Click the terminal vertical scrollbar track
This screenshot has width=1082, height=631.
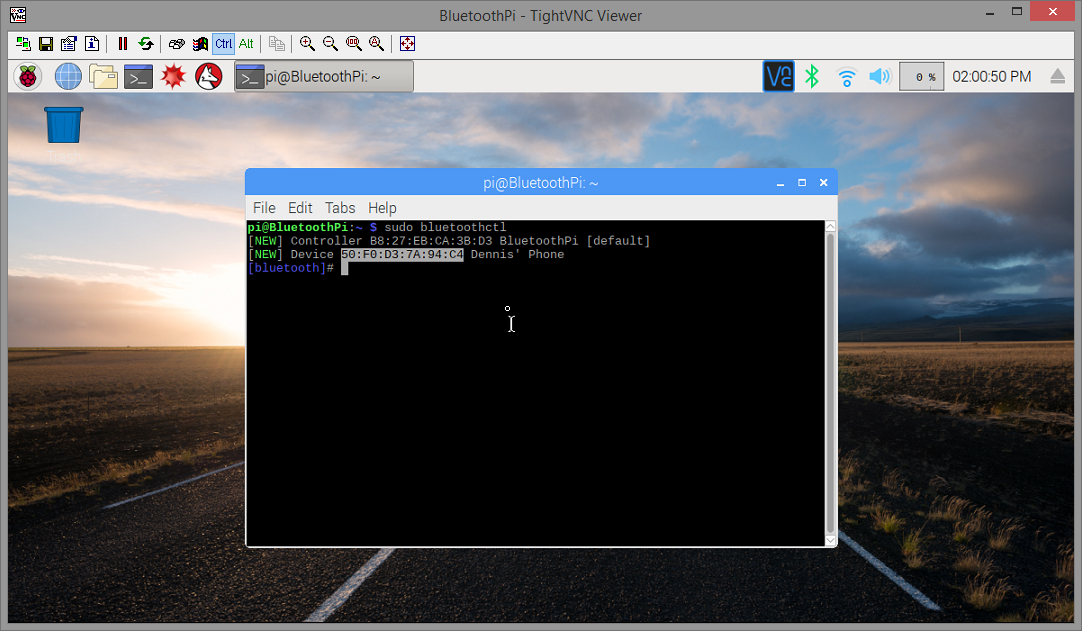click(830, 383)
